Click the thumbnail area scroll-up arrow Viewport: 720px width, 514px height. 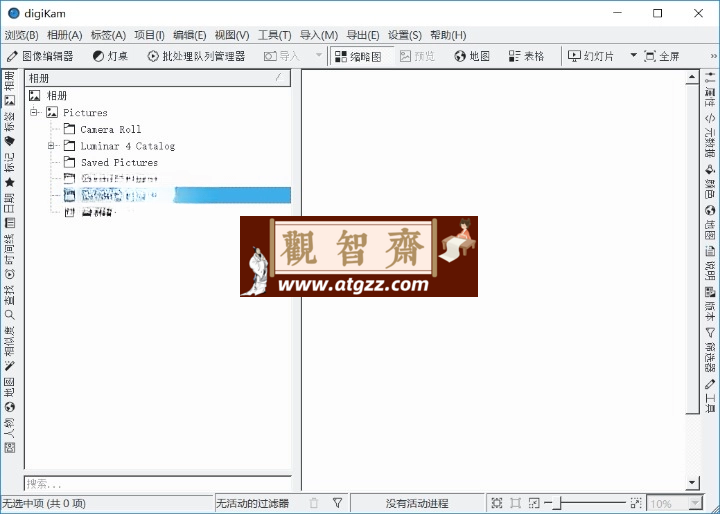pos(692,77)
